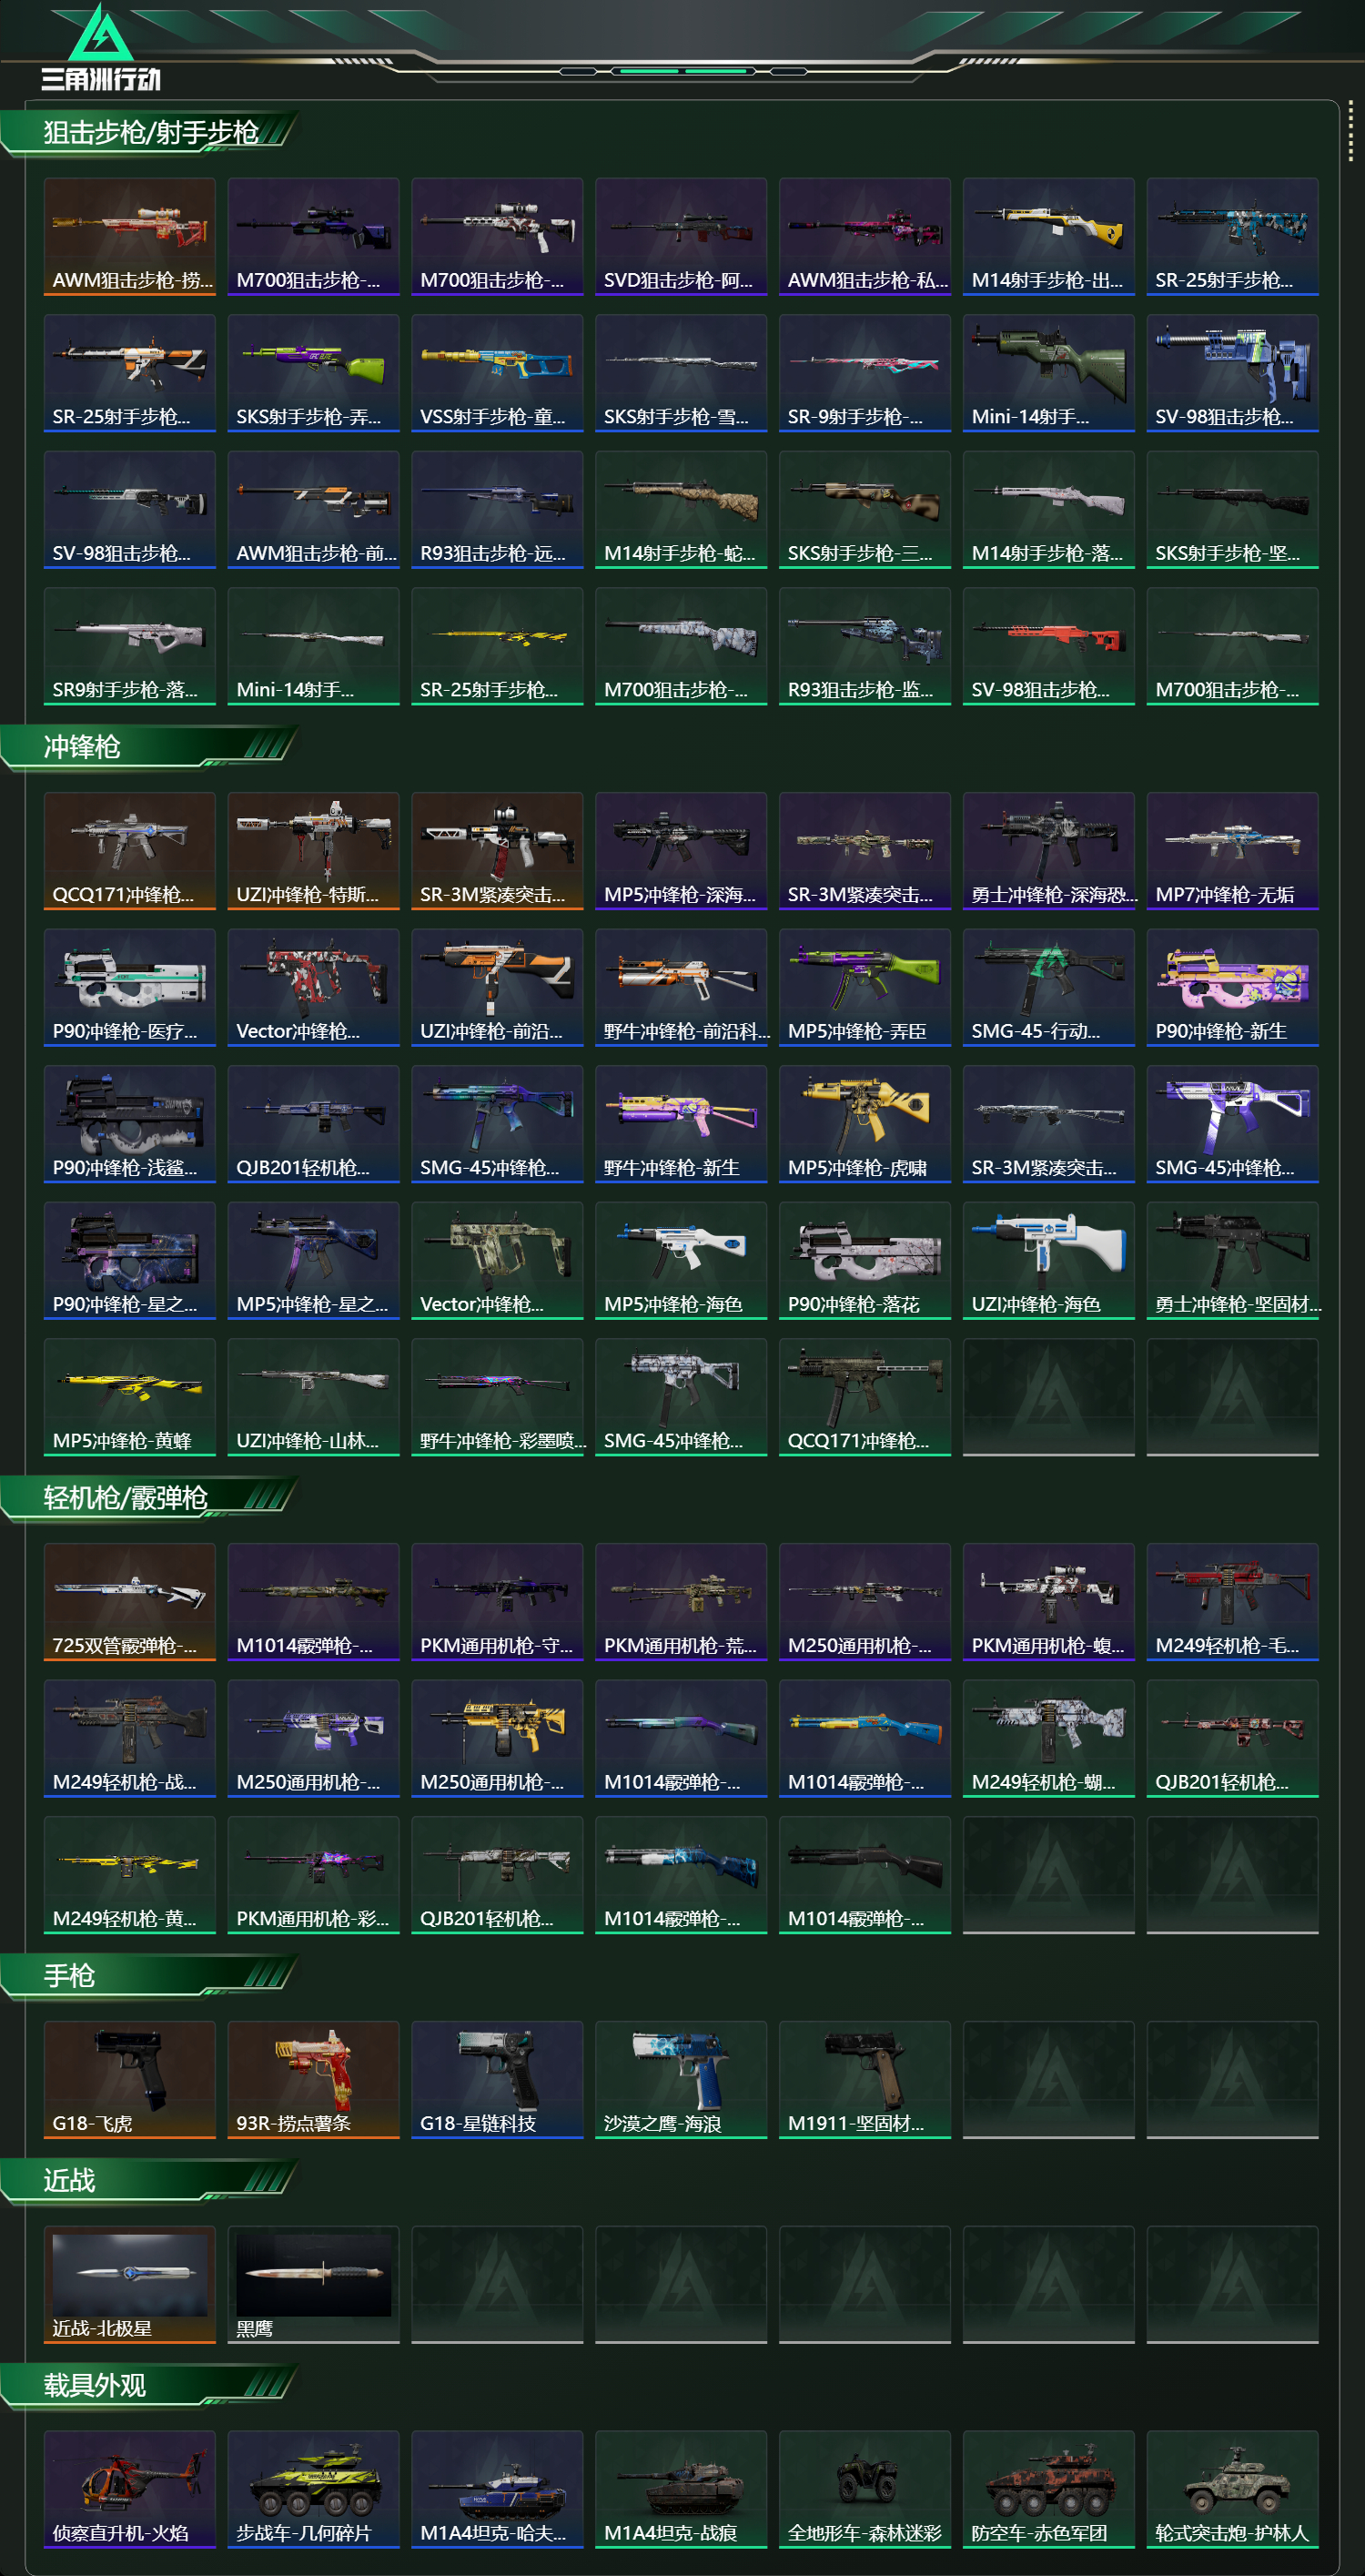
Task: Jump to the 狙击步枪/射手步枪 section header
Action: [150, 132]
